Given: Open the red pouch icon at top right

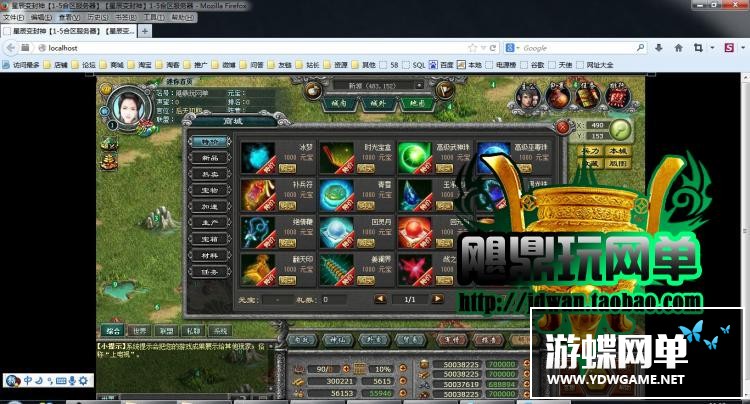Looking at the screenshot, I should pyautogui.click(x=557, y=96).
